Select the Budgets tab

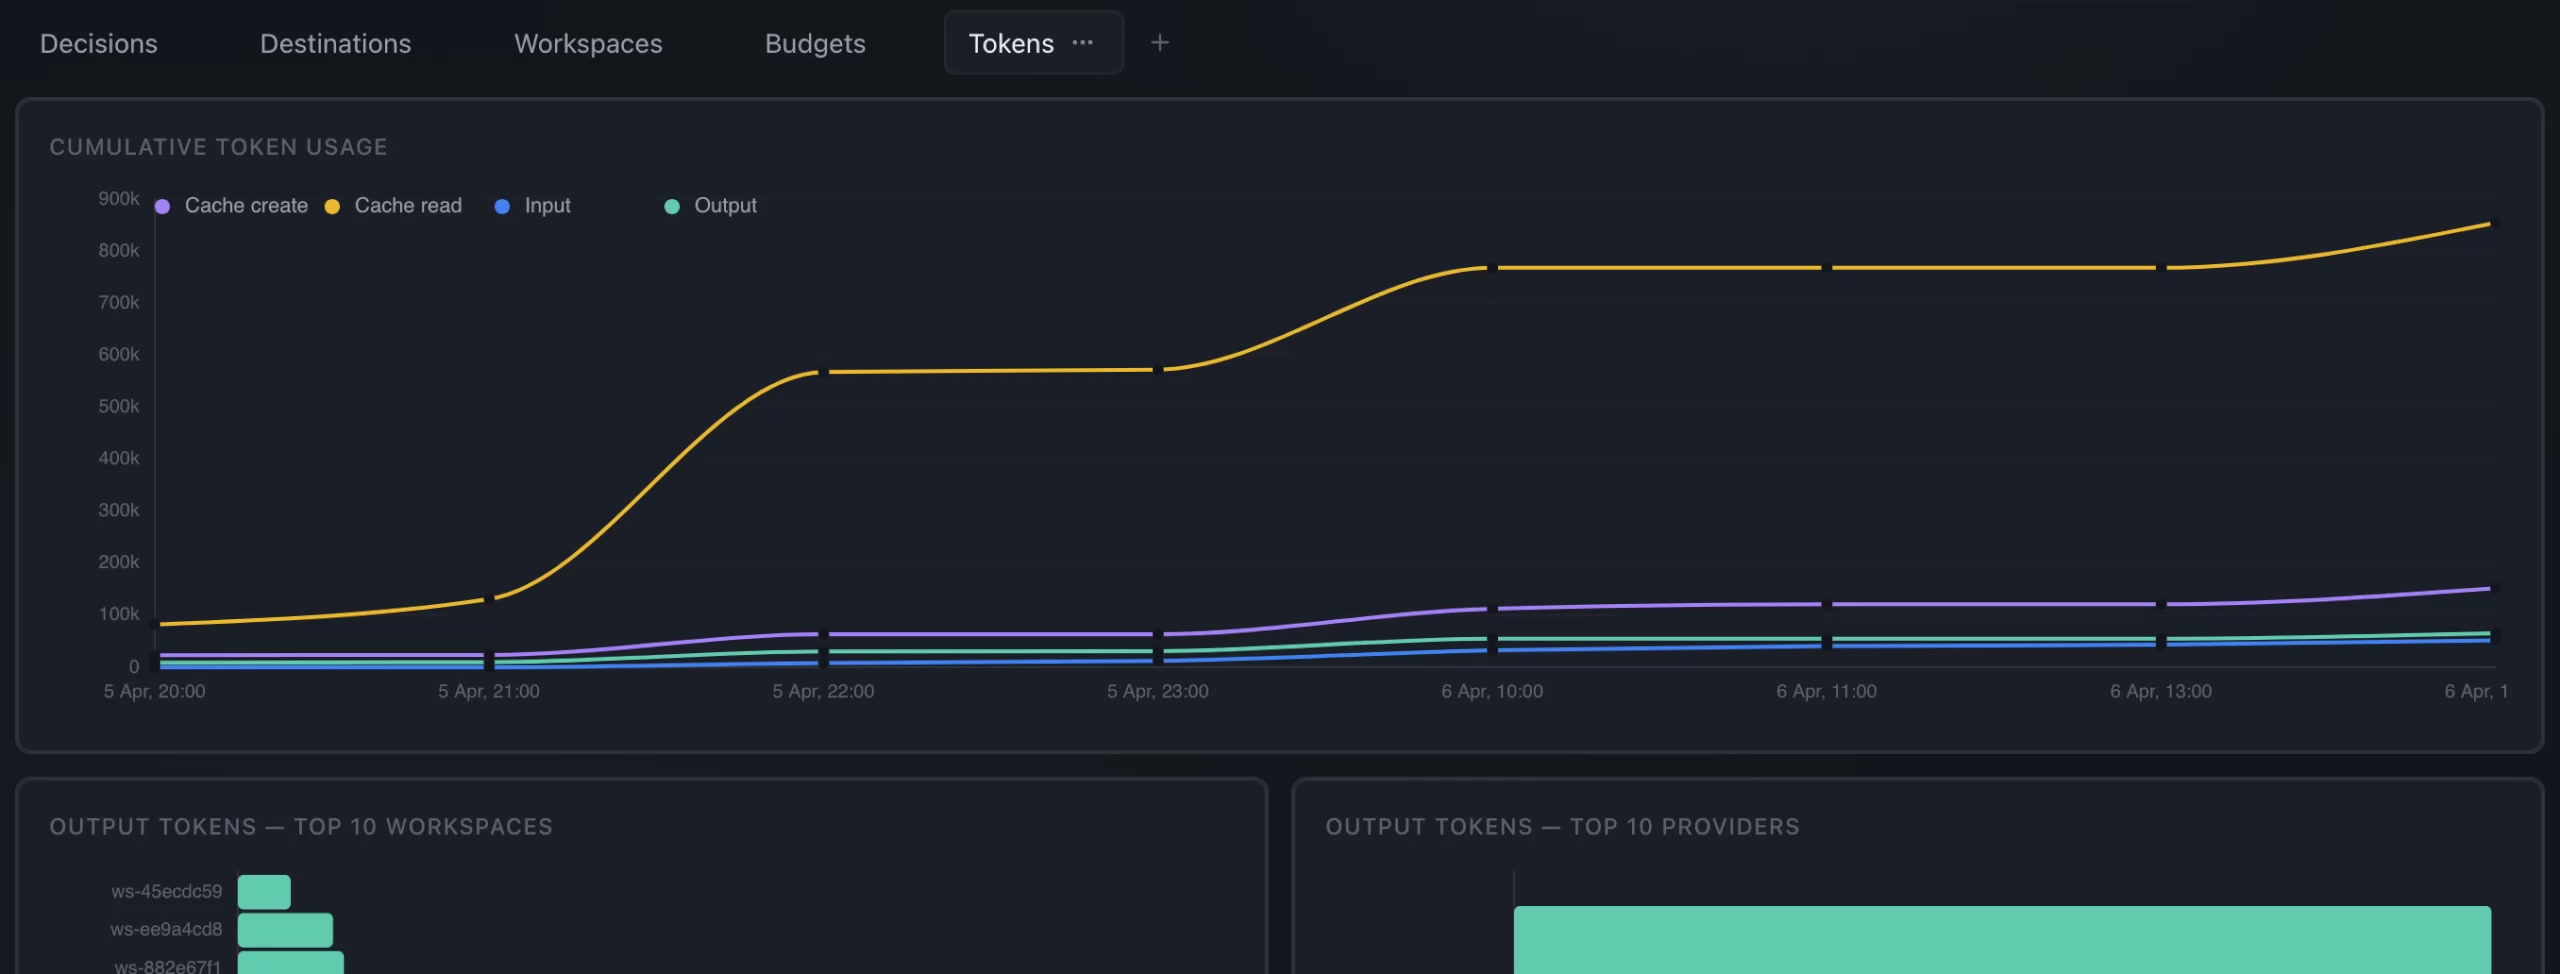coord(815,43)
